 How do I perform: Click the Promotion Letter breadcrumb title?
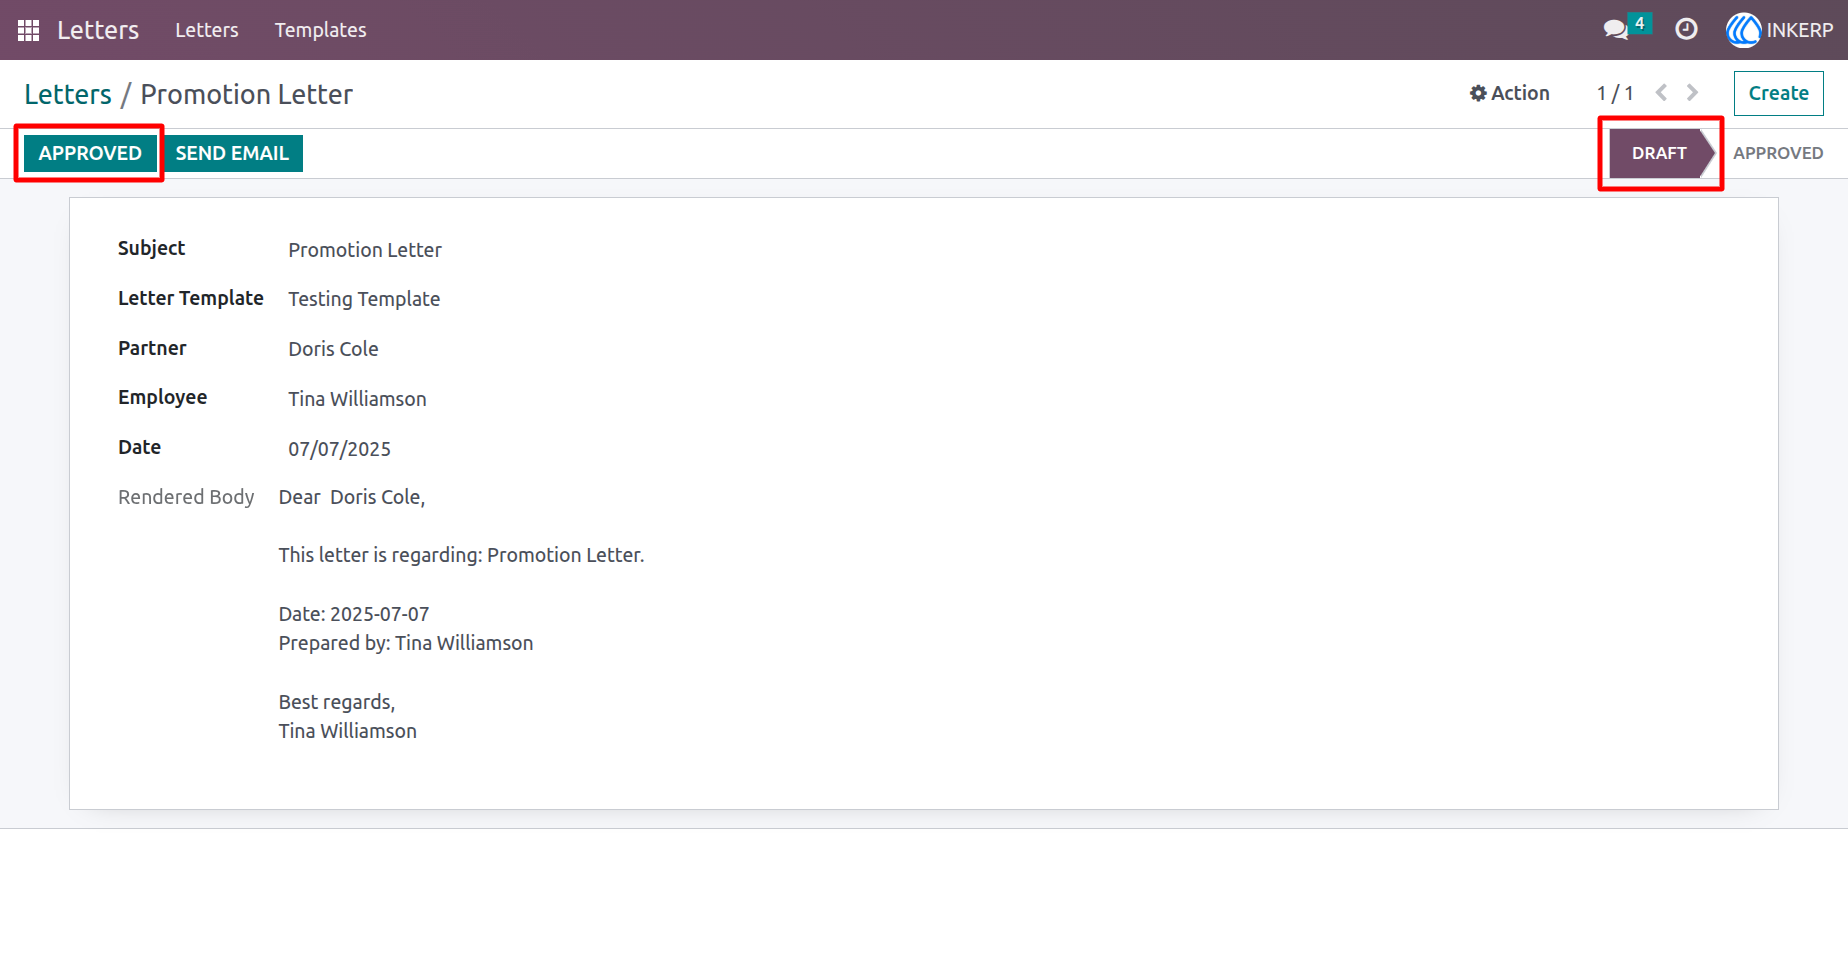coord(246,94)
